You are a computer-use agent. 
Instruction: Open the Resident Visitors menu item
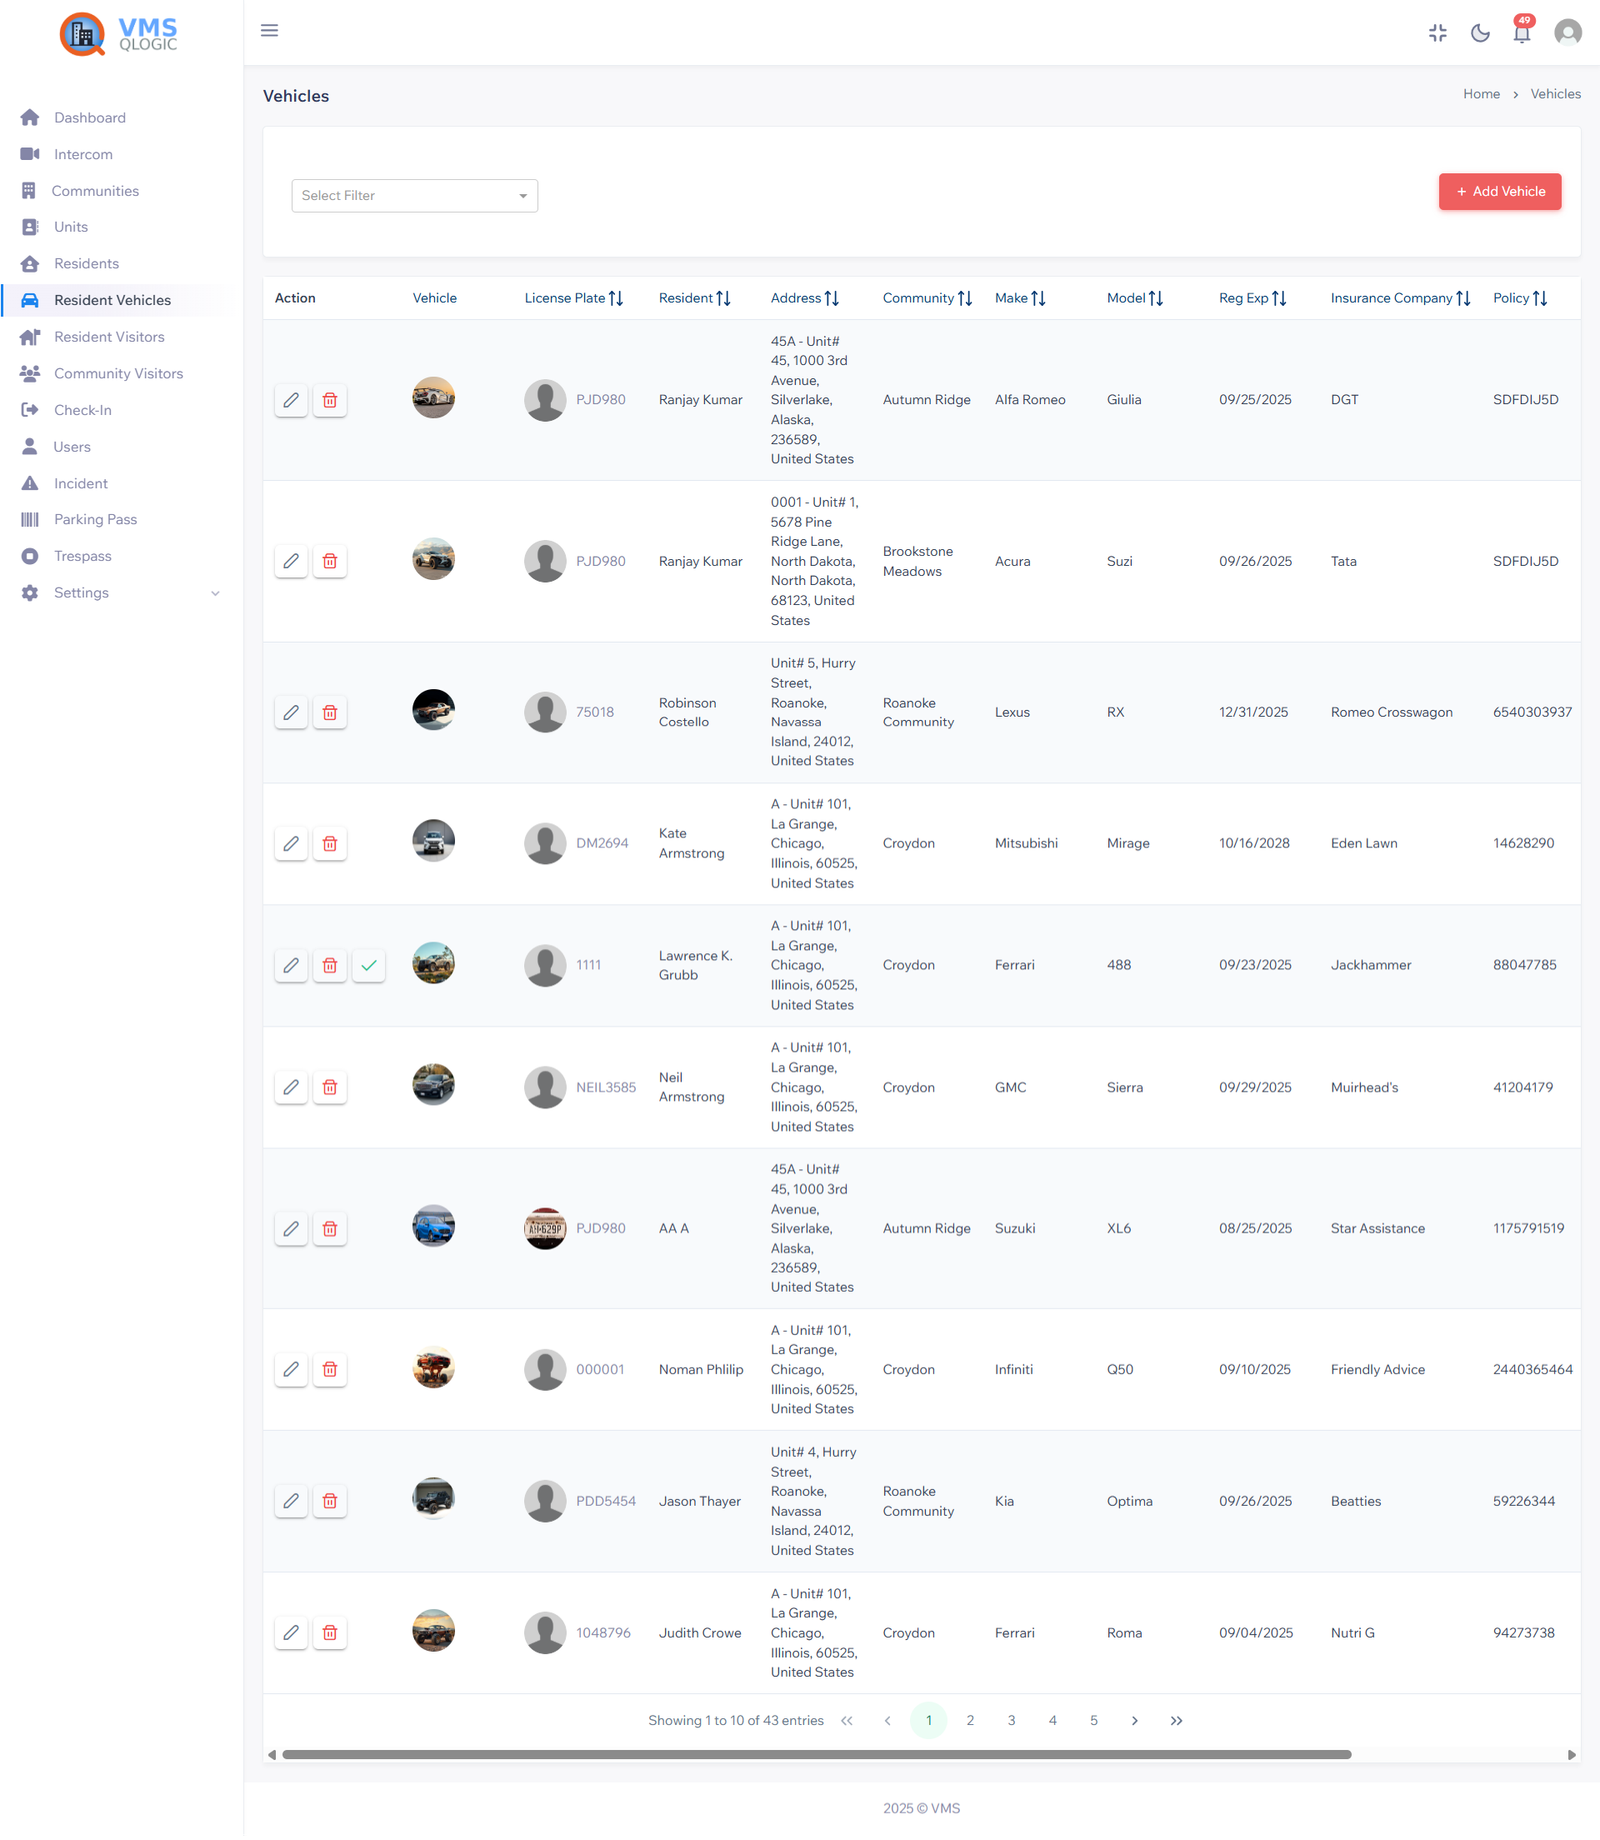coord(108,336)
